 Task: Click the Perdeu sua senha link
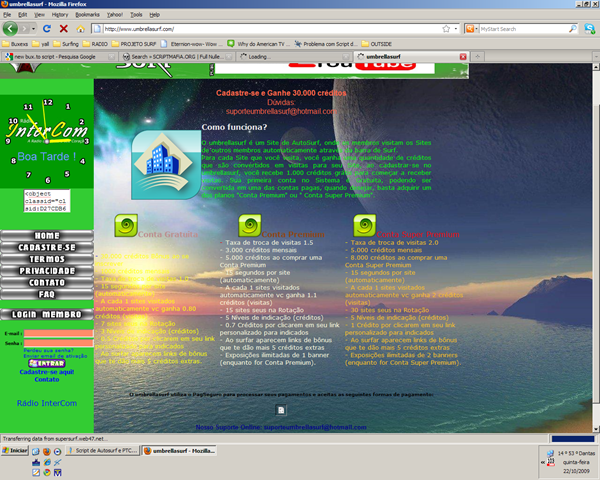click(x=48, y=350)
